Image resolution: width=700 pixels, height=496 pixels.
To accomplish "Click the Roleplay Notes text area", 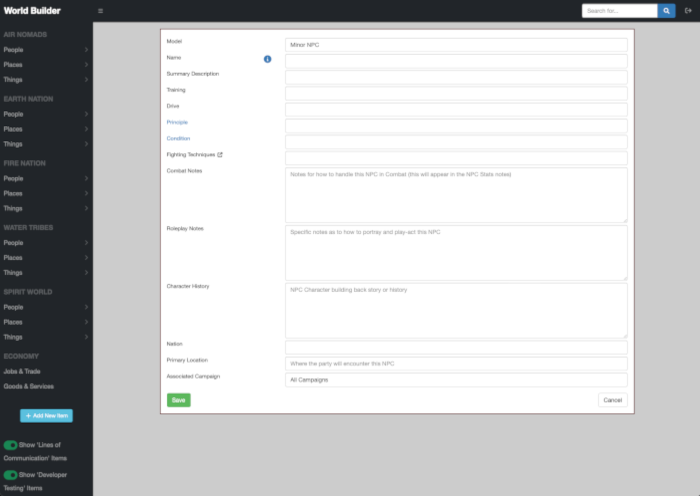I will coord(456,253).
